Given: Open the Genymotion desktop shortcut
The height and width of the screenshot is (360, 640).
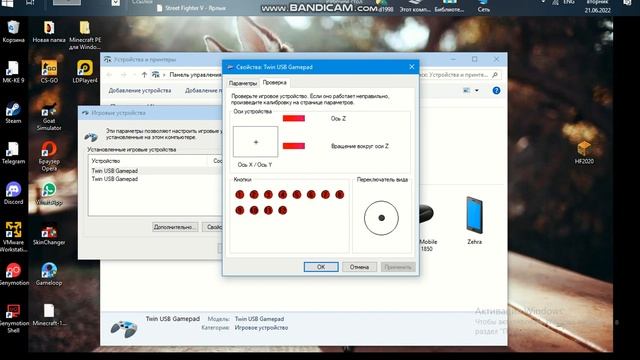Looking at the screenshot, I should [x=13, y=274].
